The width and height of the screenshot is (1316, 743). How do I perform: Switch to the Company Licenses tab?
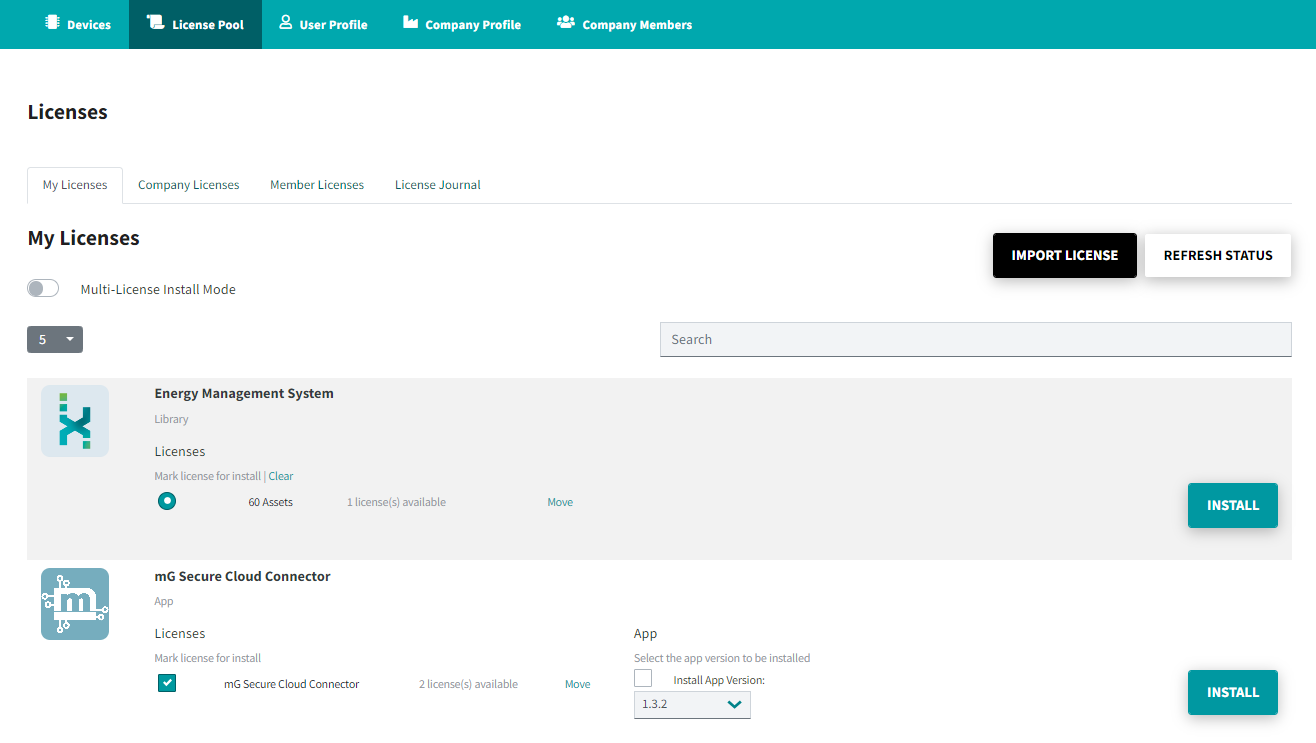click(189, 185)
